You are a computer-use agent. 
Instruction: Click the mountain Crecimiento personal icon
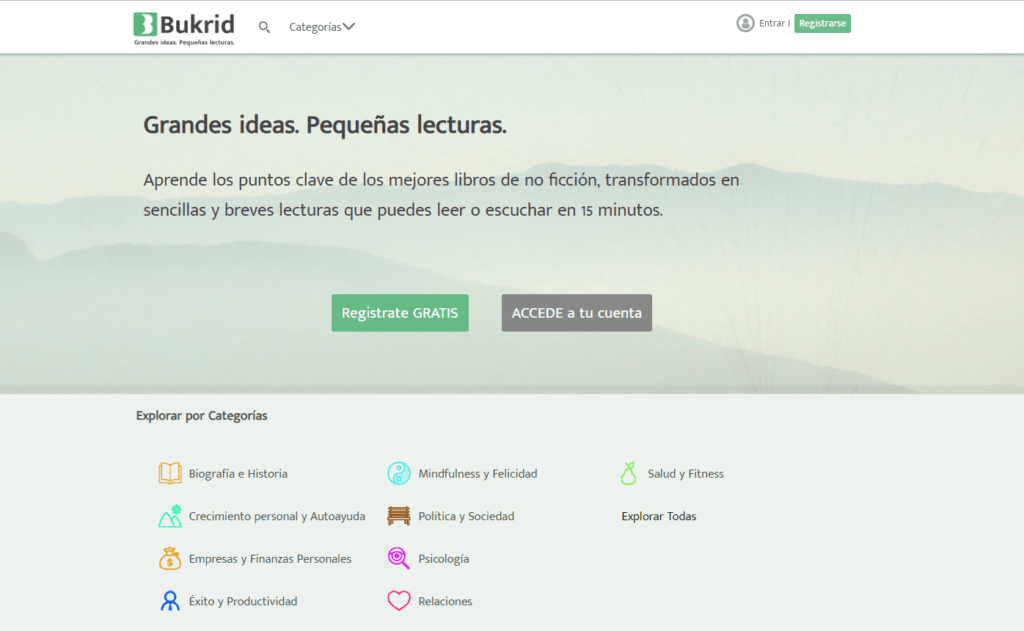pos(170,516)
